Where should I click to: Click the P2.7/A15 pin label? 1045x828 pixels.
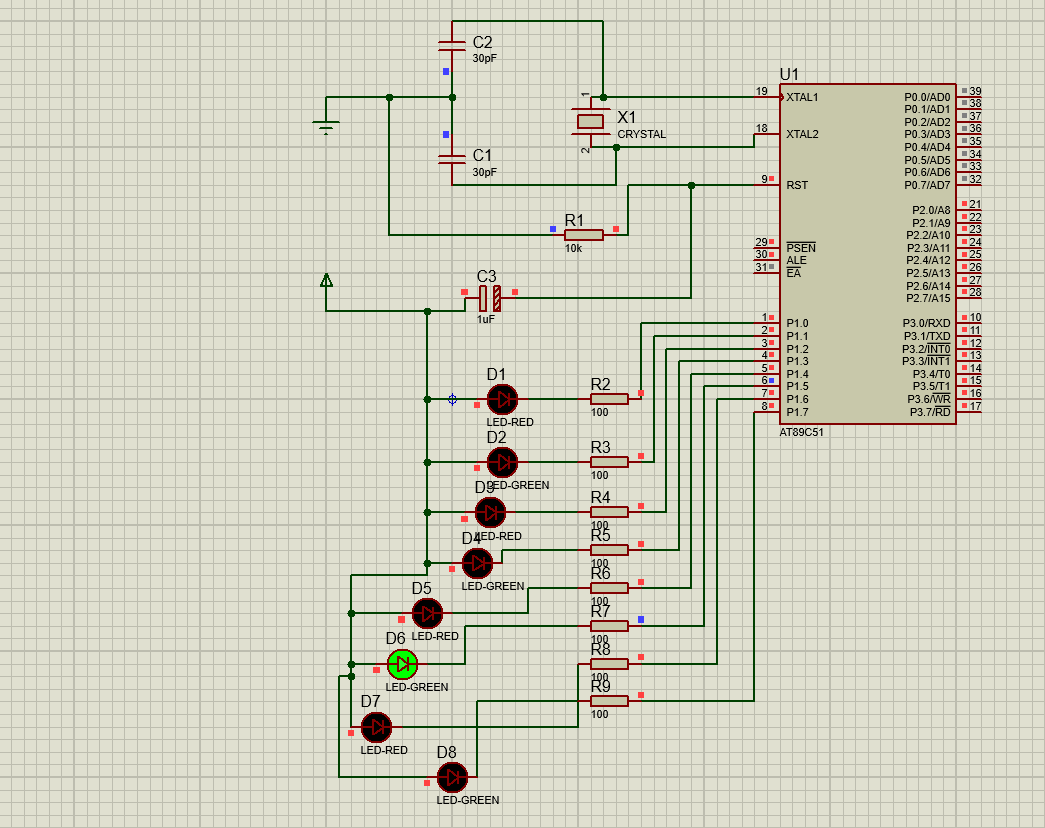click(928, 299)
